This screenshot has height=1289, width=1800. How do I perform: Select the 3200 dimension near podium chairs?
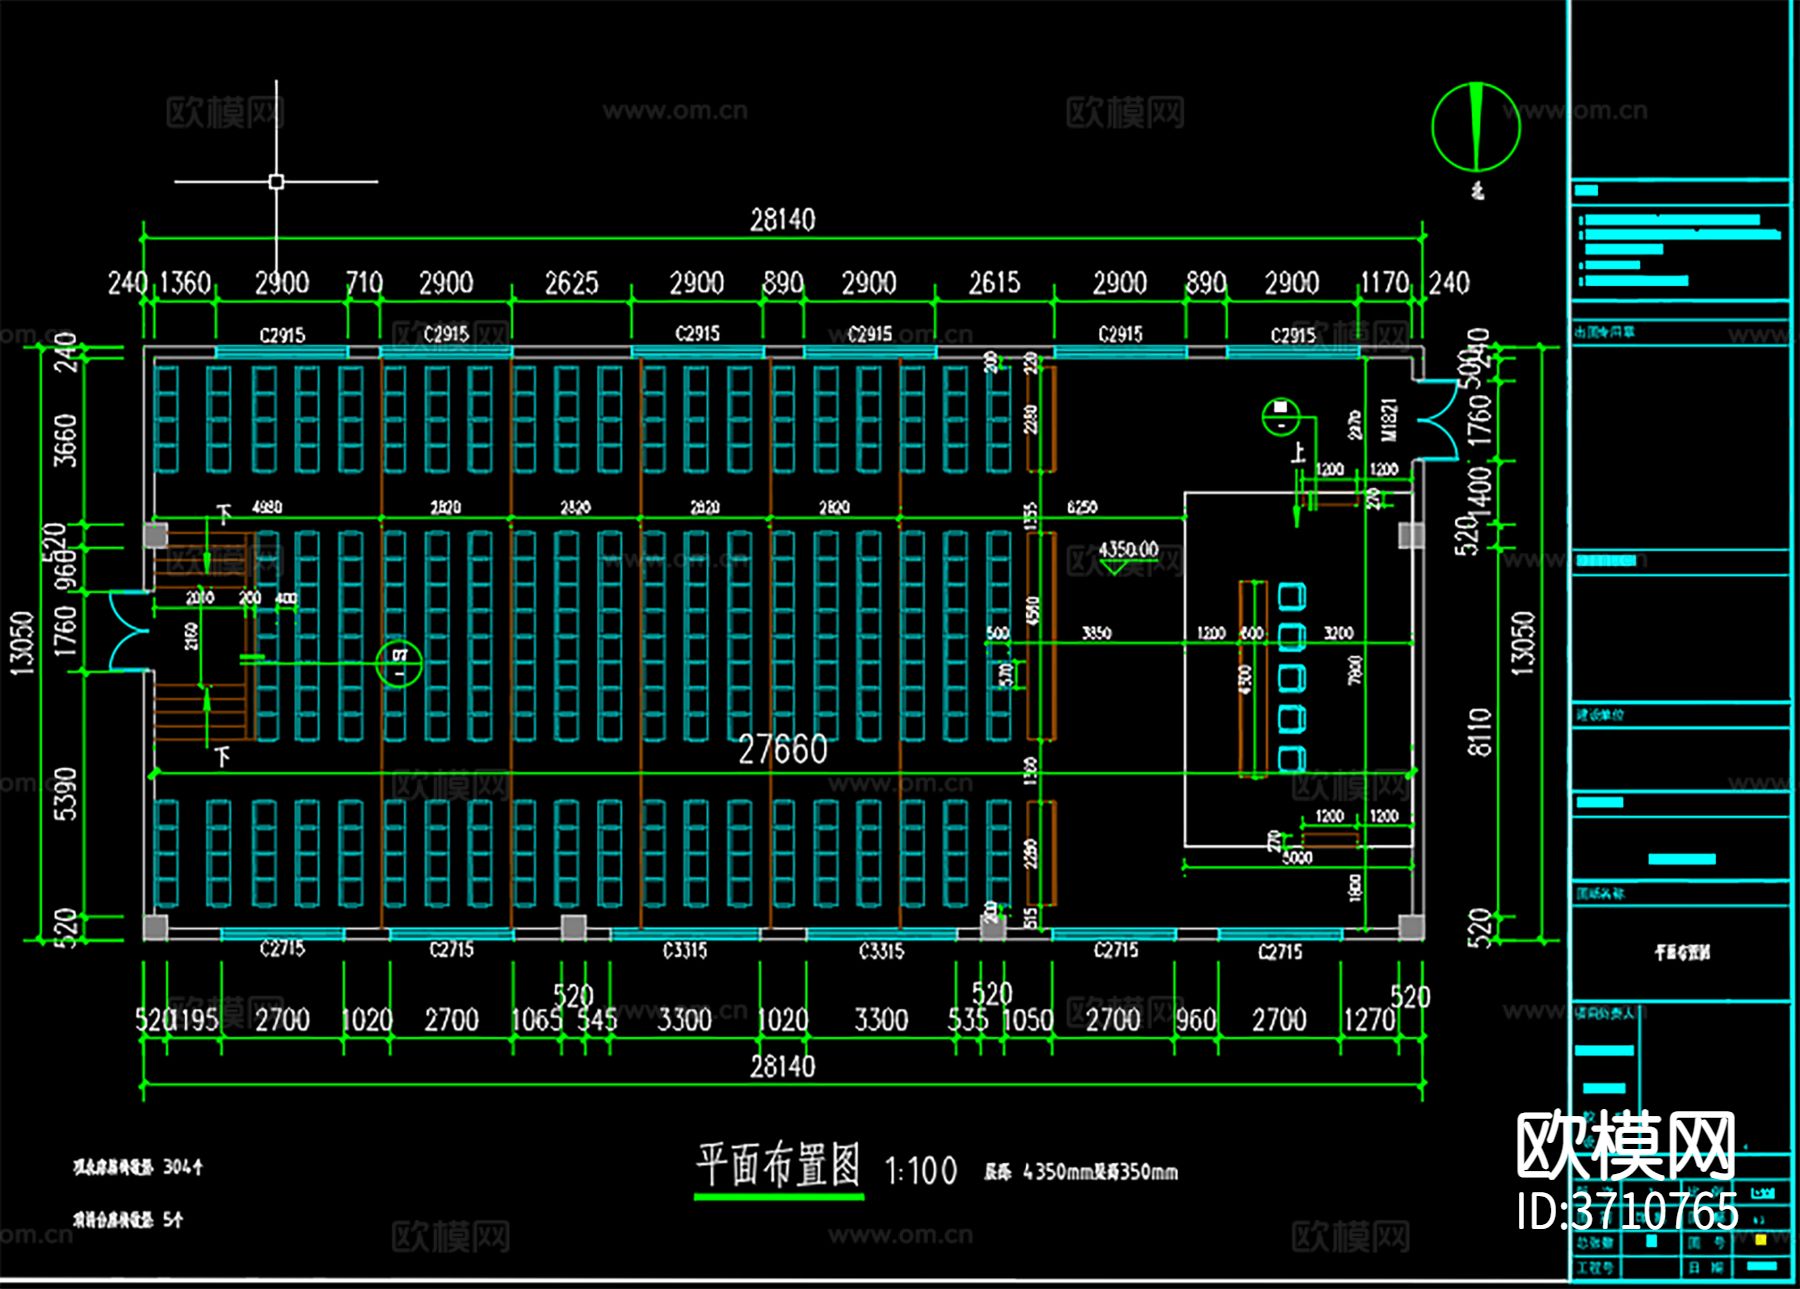(x=1338, y=633)
